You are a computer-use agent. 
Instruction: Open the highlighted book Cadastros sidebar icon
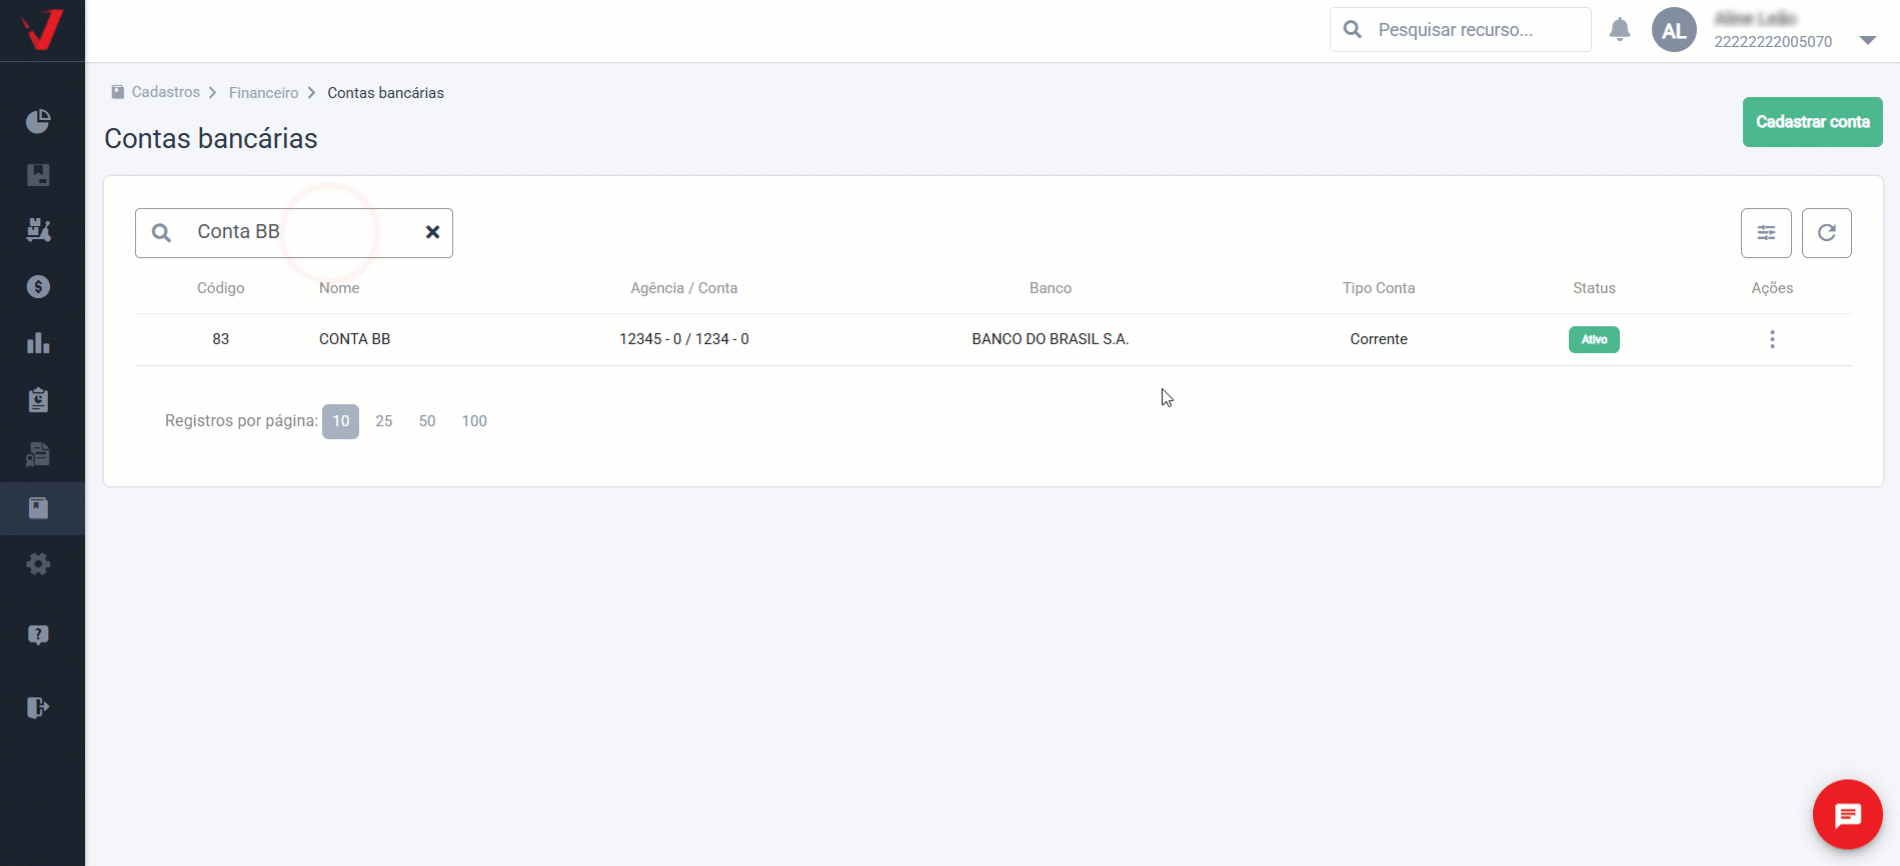tap(38, 508)
